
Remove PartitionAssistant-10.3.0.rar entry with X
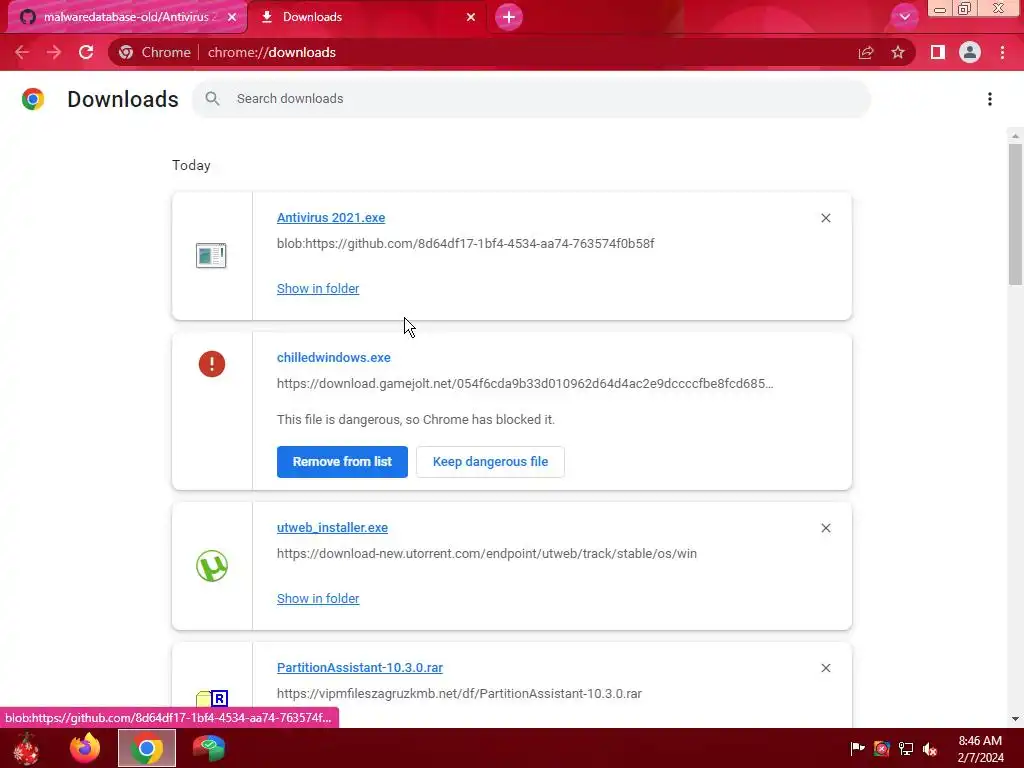(825, 668)
